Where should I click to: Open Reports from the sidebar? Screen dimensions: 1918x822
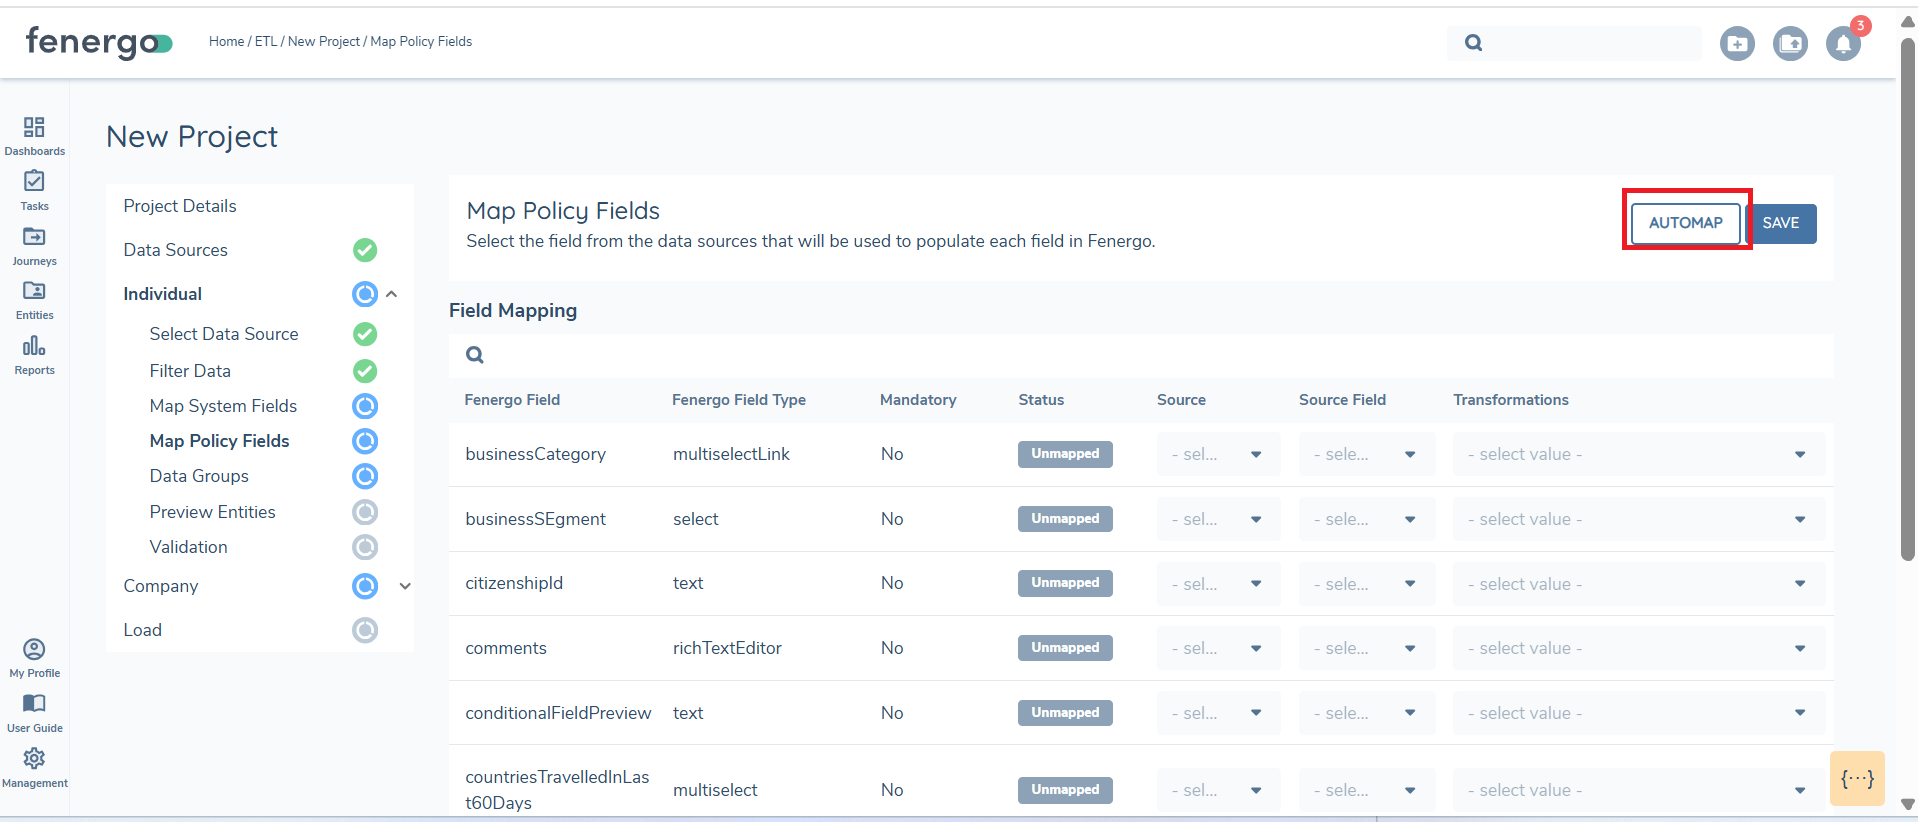tap(34, 347)
